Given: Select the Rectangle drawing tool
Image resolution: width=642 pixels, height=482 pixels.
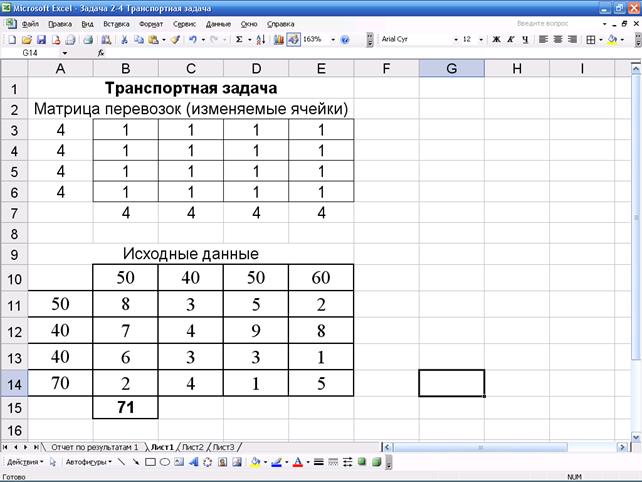Looking at the screenshot, I should 150,462.
